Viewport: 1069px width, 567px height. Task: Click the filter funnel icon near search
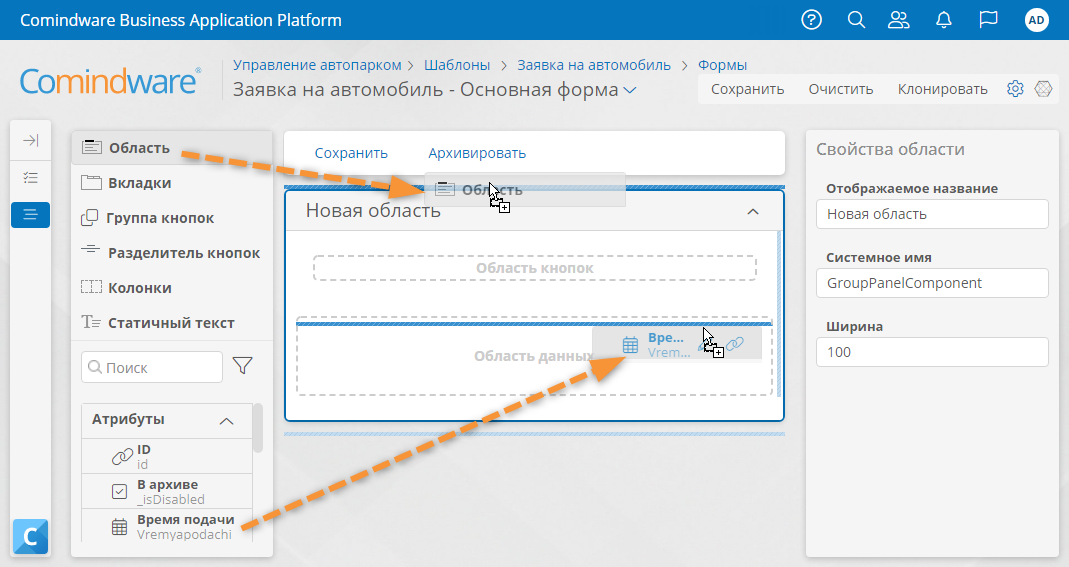tap(243, 366)
